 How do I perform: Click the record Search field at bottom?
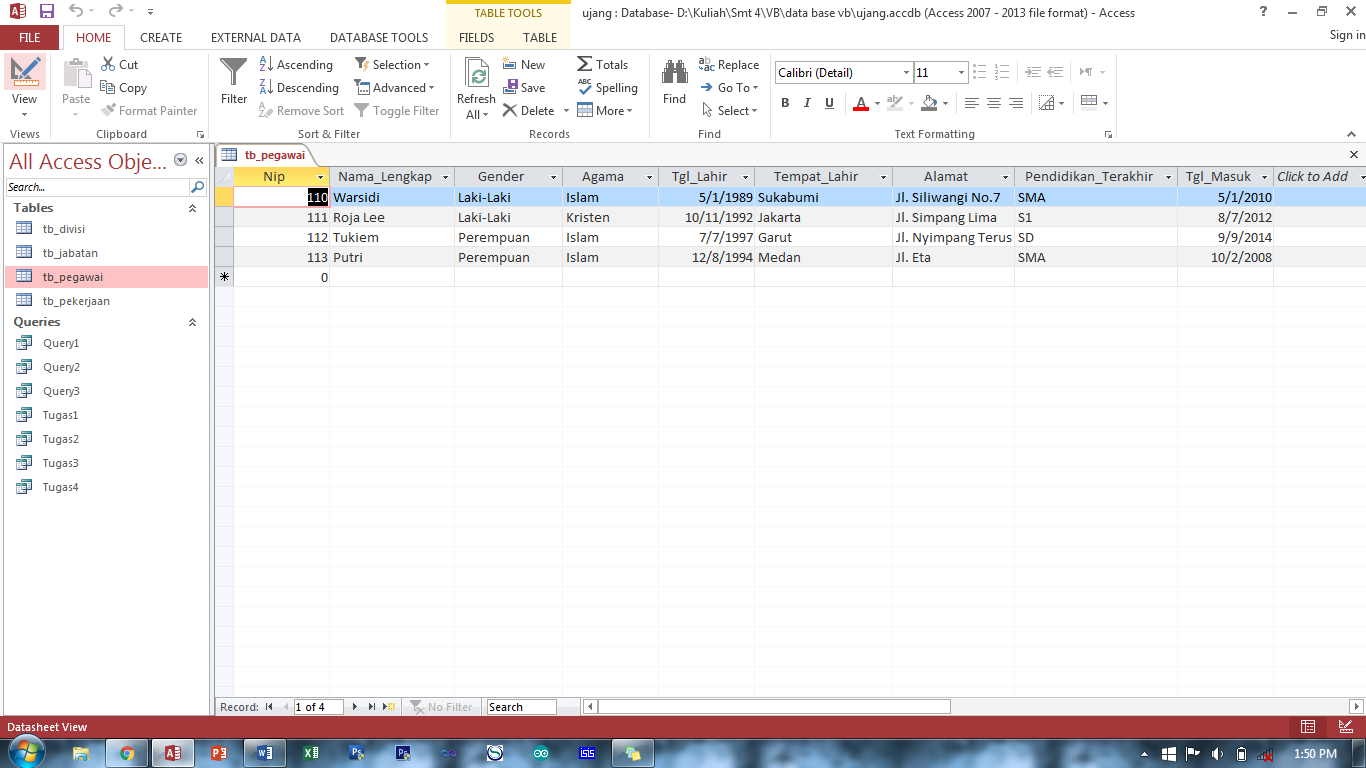(521, 707)
